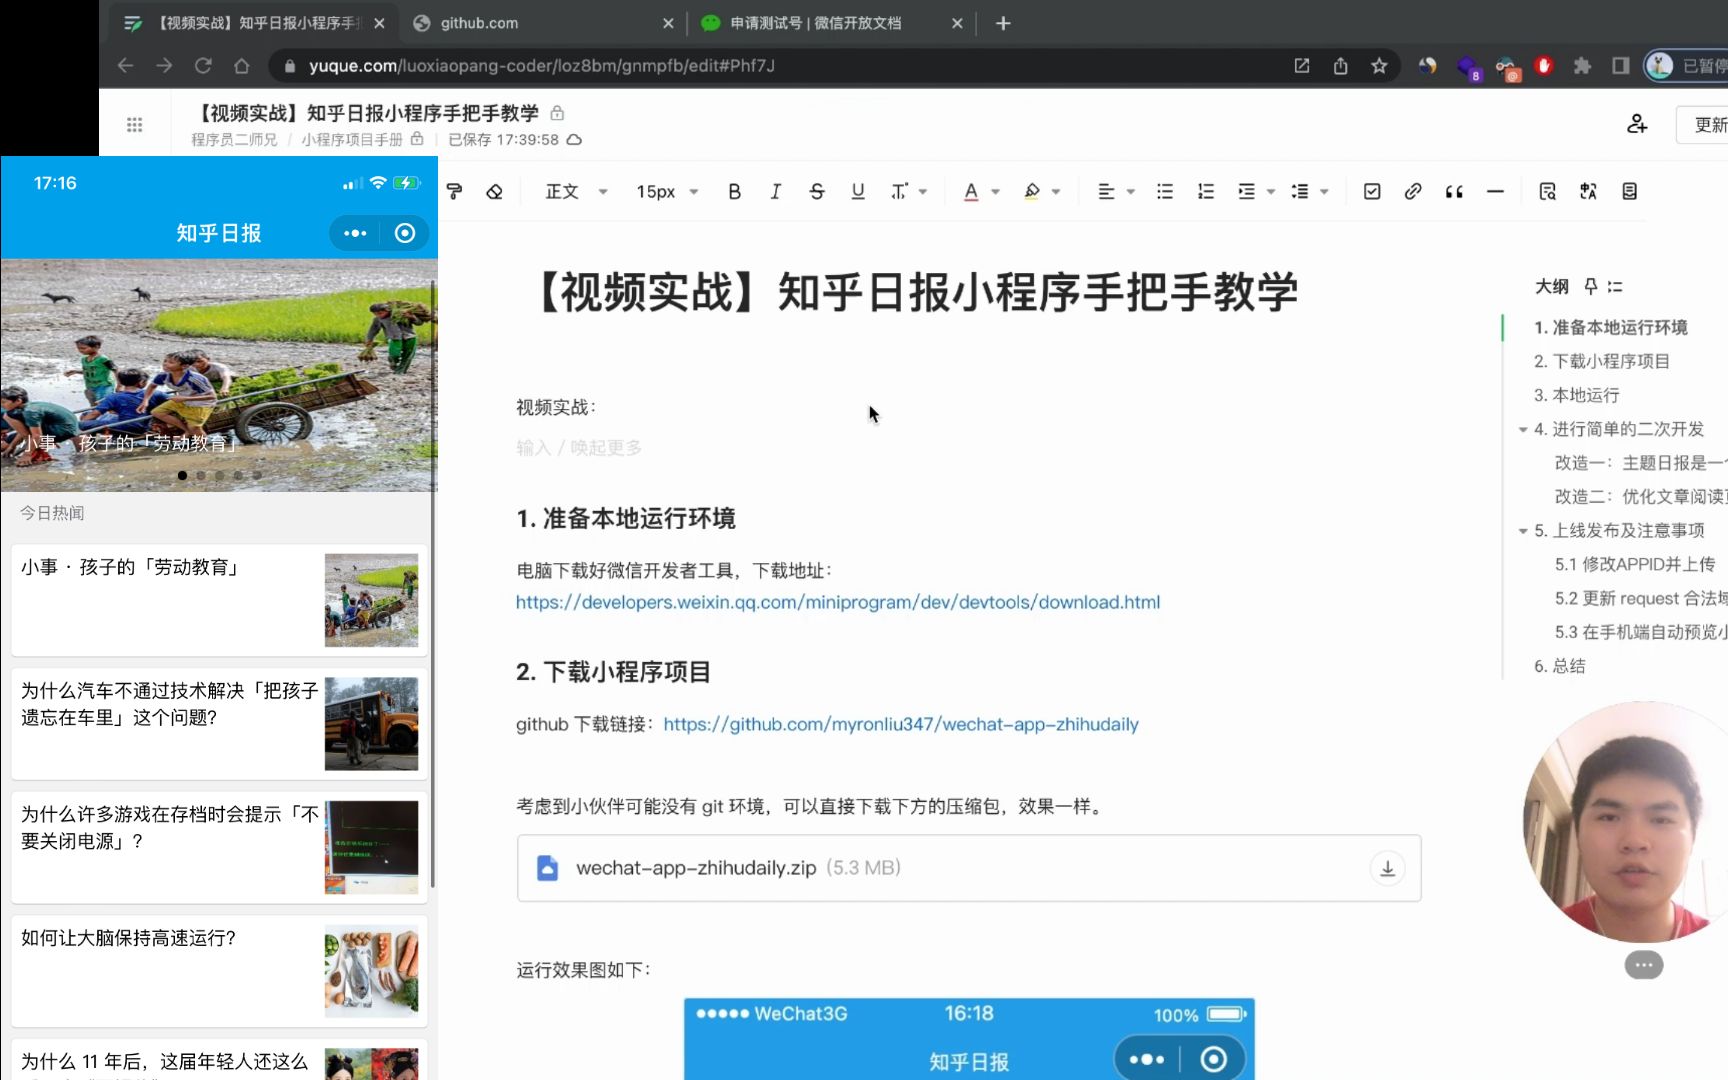Open find and replace tool
The image size is (1728, 1080).
pos(1547,191)
